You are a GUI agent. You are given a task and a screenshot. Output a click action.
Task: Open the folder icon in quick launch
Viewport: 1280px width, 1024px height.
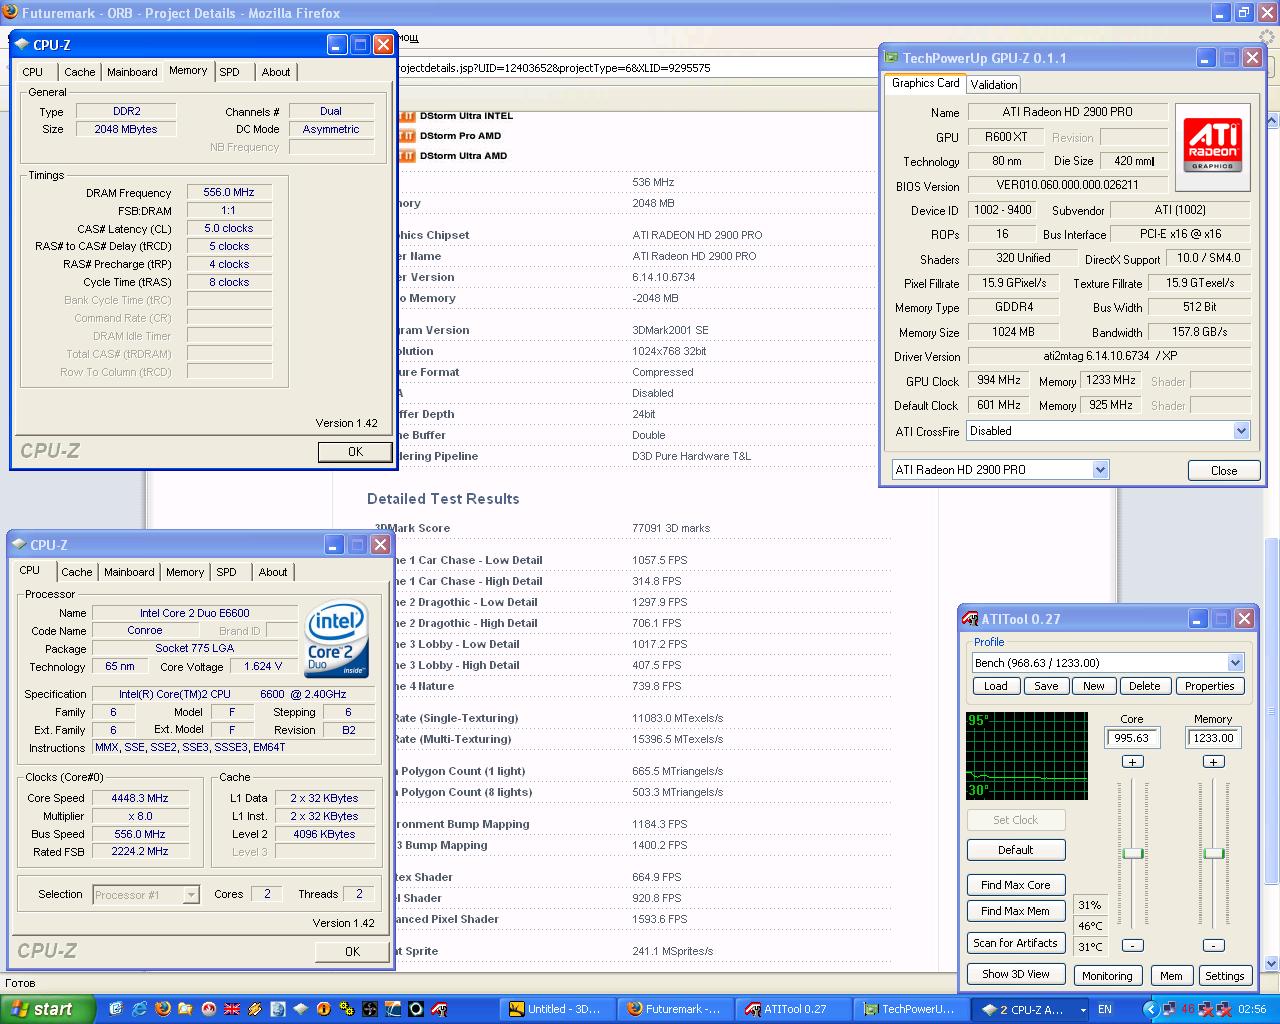point(185,1009)
